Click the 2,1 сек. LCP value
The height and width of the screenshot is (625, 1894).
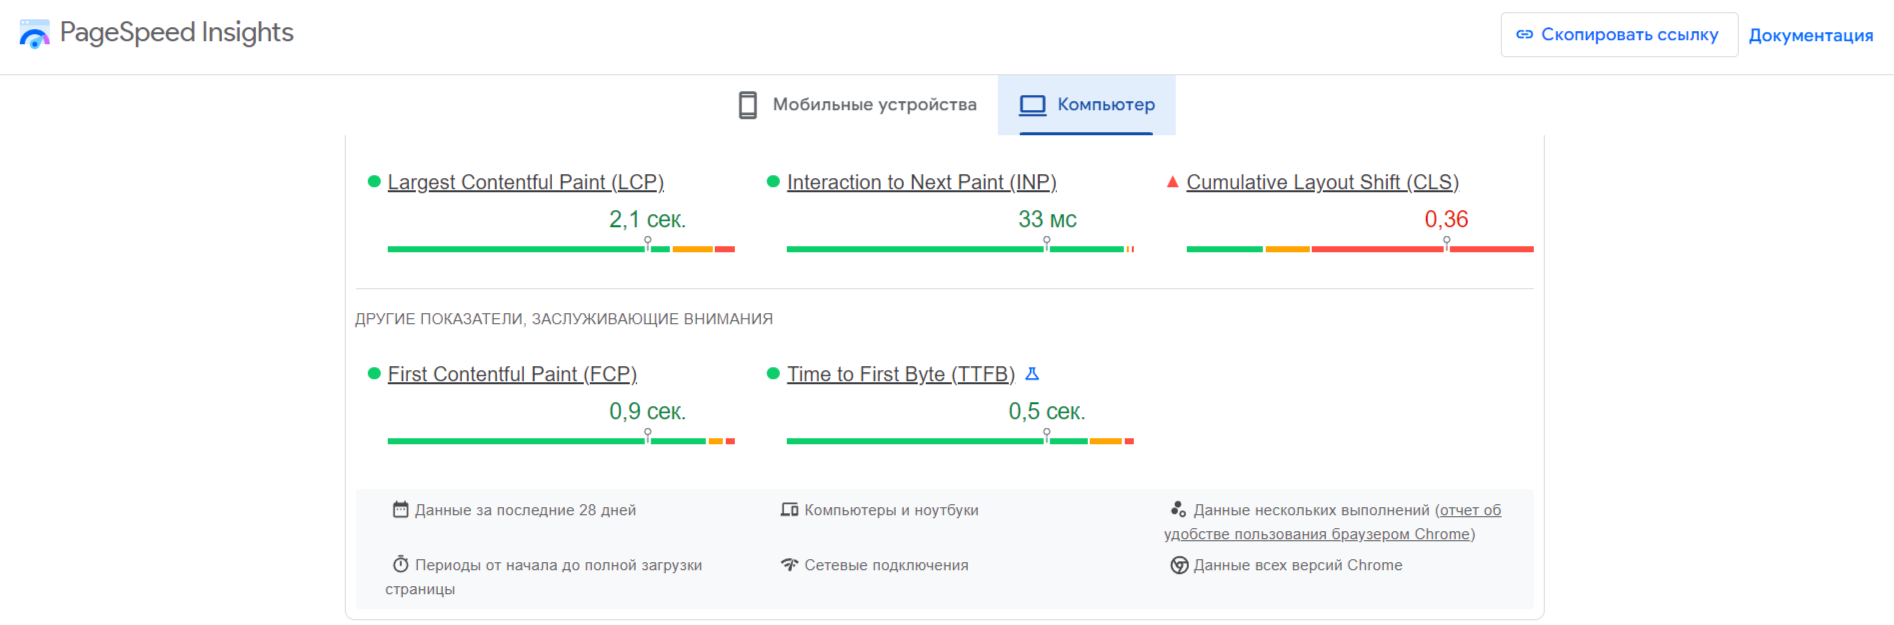pos(648,219)
